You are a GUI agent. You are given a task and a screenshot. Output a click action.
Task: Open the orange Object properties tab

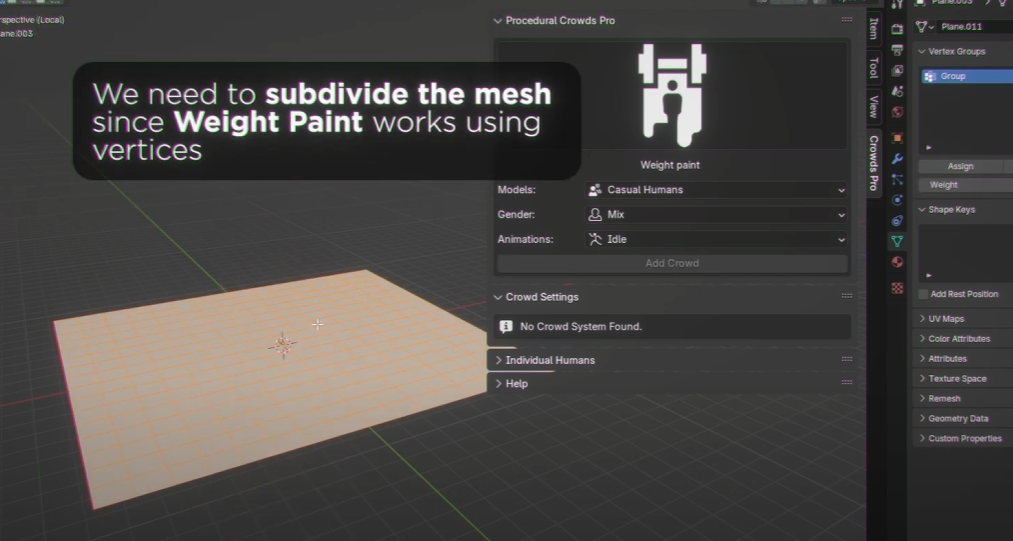(x=897, y=138)
